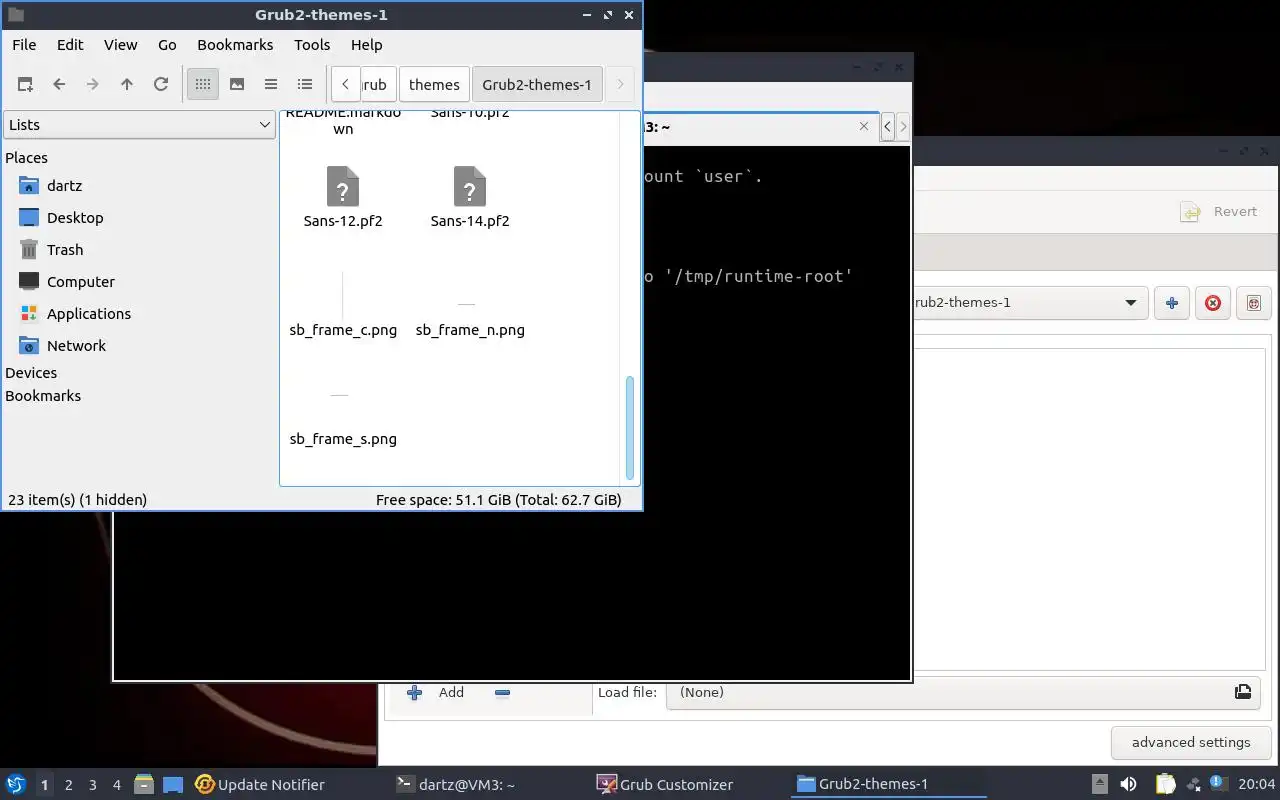The image size is (1280, 800).
Task: Click Revert in Grub Customizer
Action: point(1220,212)
